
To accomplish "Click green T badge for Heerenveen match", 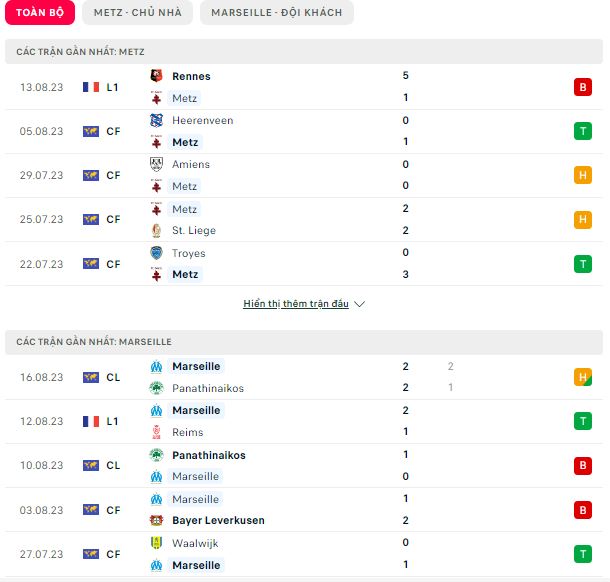I will [x=583, y=131].
